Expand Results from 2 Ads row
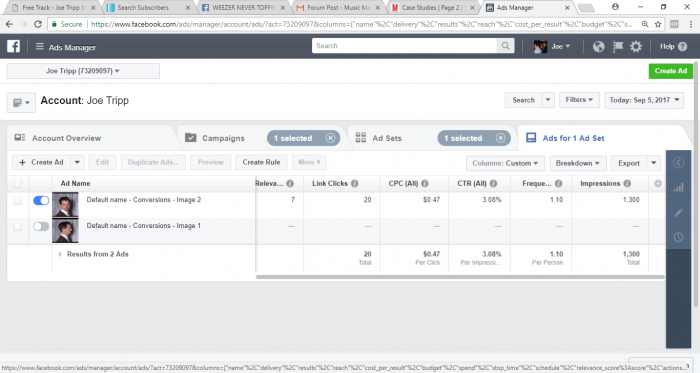 pyautogui.click(x=60, y=254)
